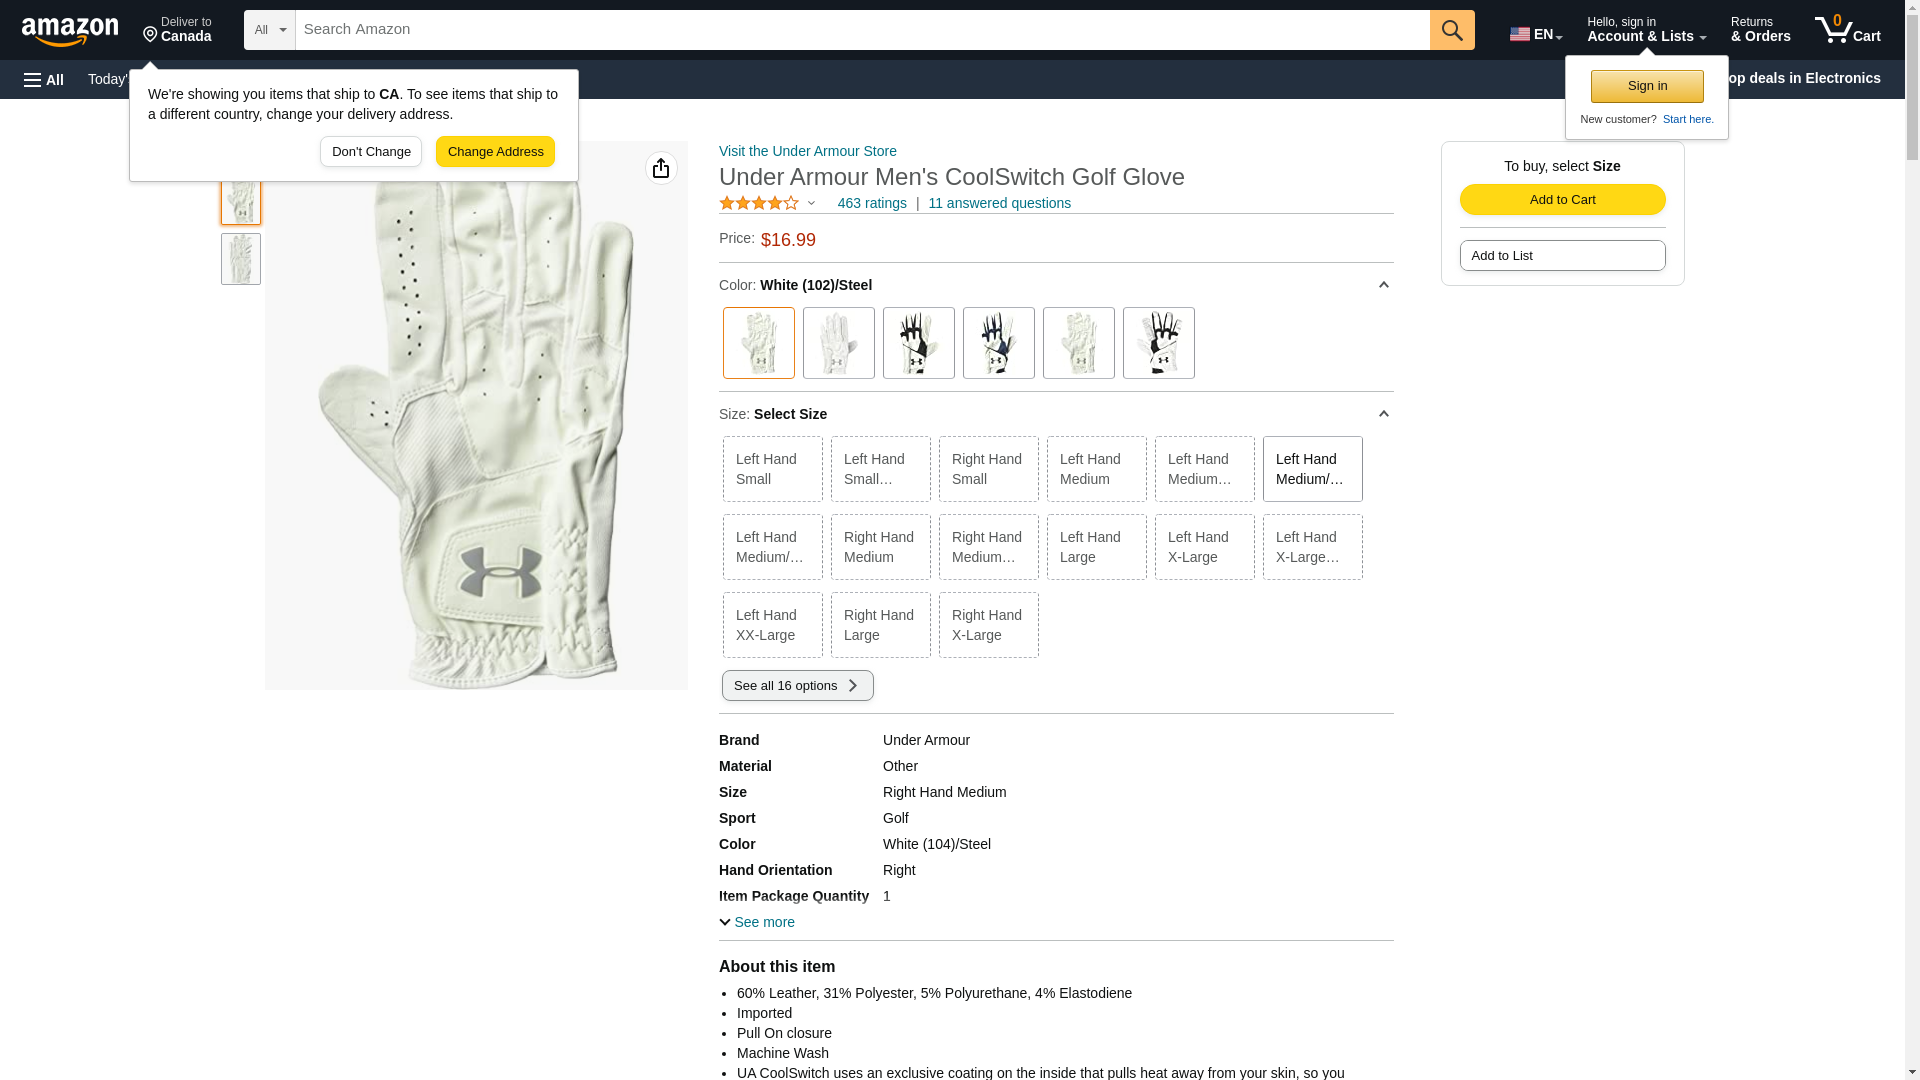1920x1080 pixels.
Task: Select the second product thumbnail image
Action: point(241,259)
